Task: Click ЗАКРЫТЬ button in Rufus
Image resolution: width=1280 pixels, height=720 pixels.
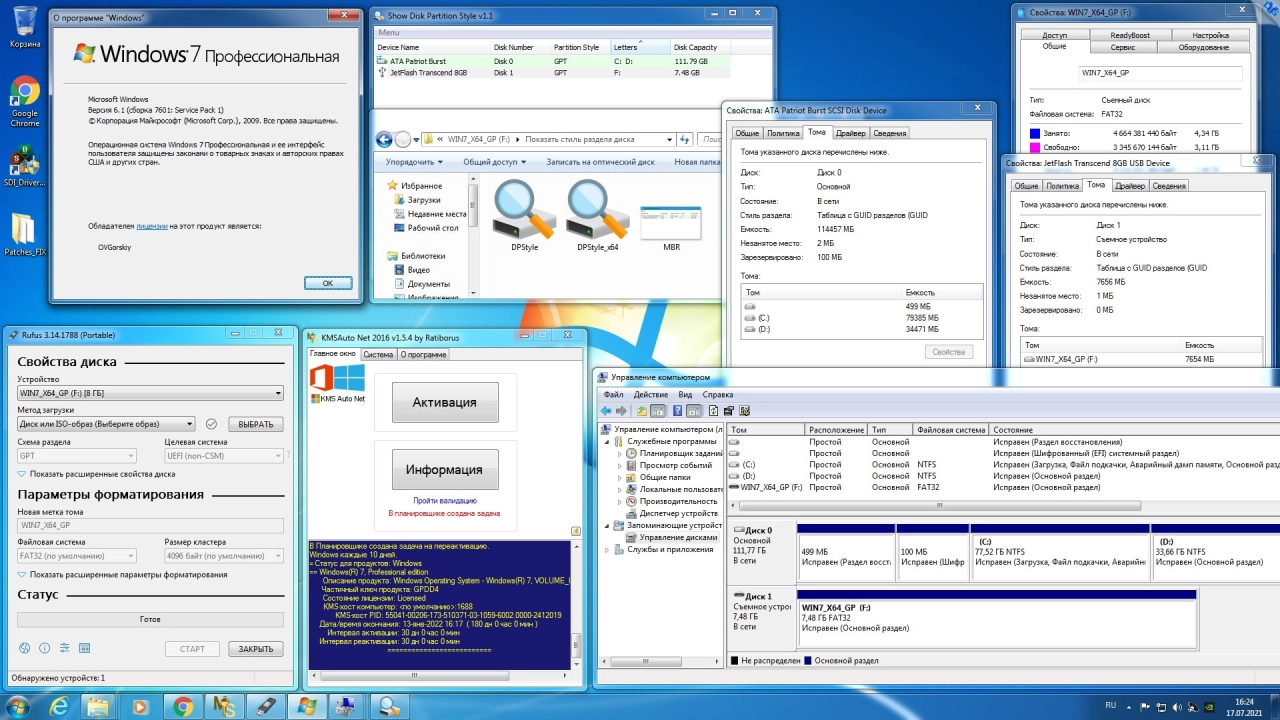Action: point(256,649)
